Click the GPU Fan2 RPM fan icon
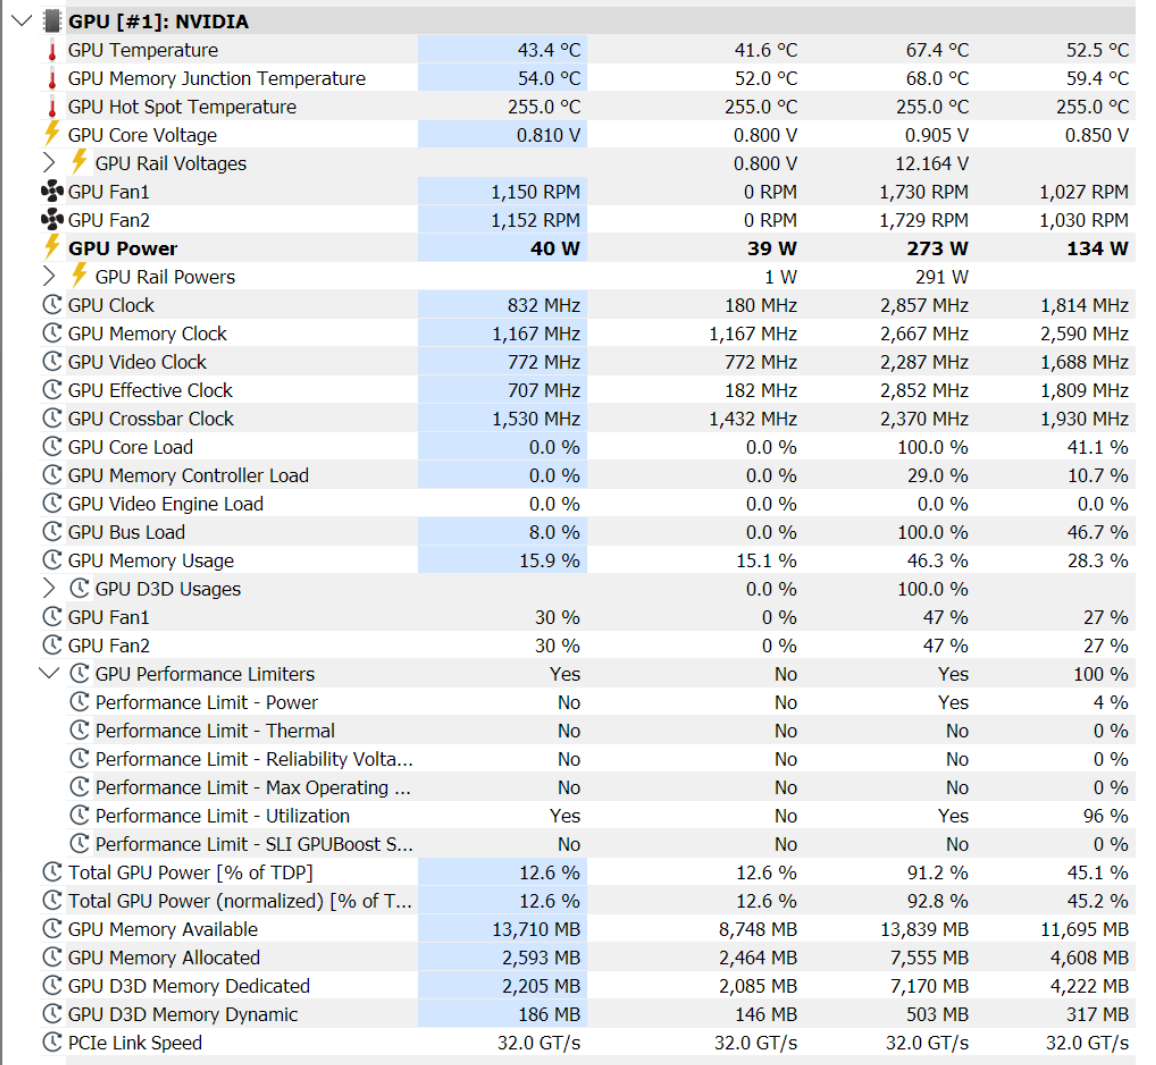Viewport: 1156px width, 1065px height. pyautogui.click(x=52, y=220)
